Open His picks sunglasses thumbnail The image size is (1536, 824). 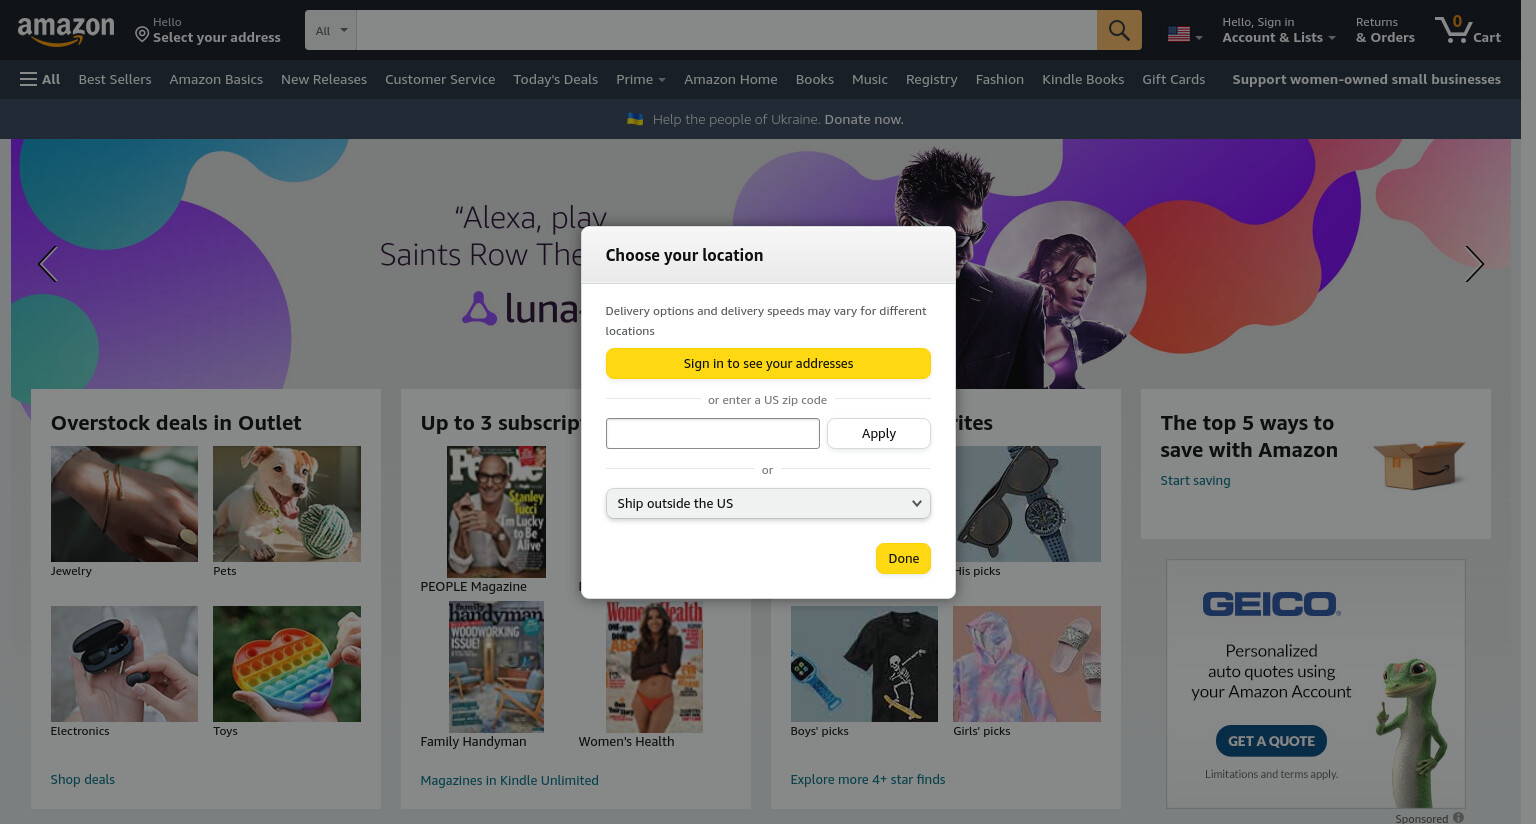[x=1028, y=504]
